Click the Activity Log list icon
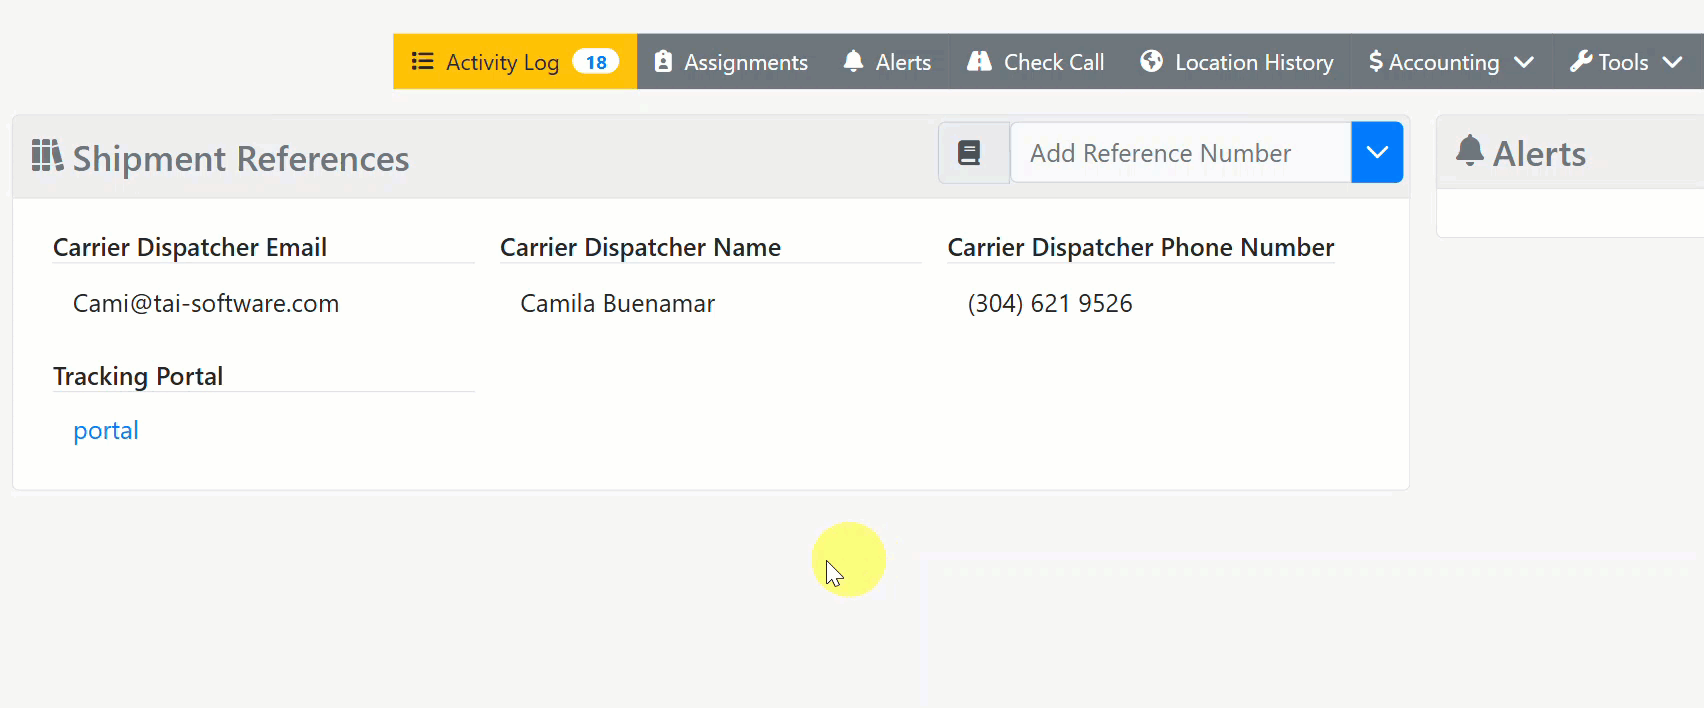 tap(422, 62)
